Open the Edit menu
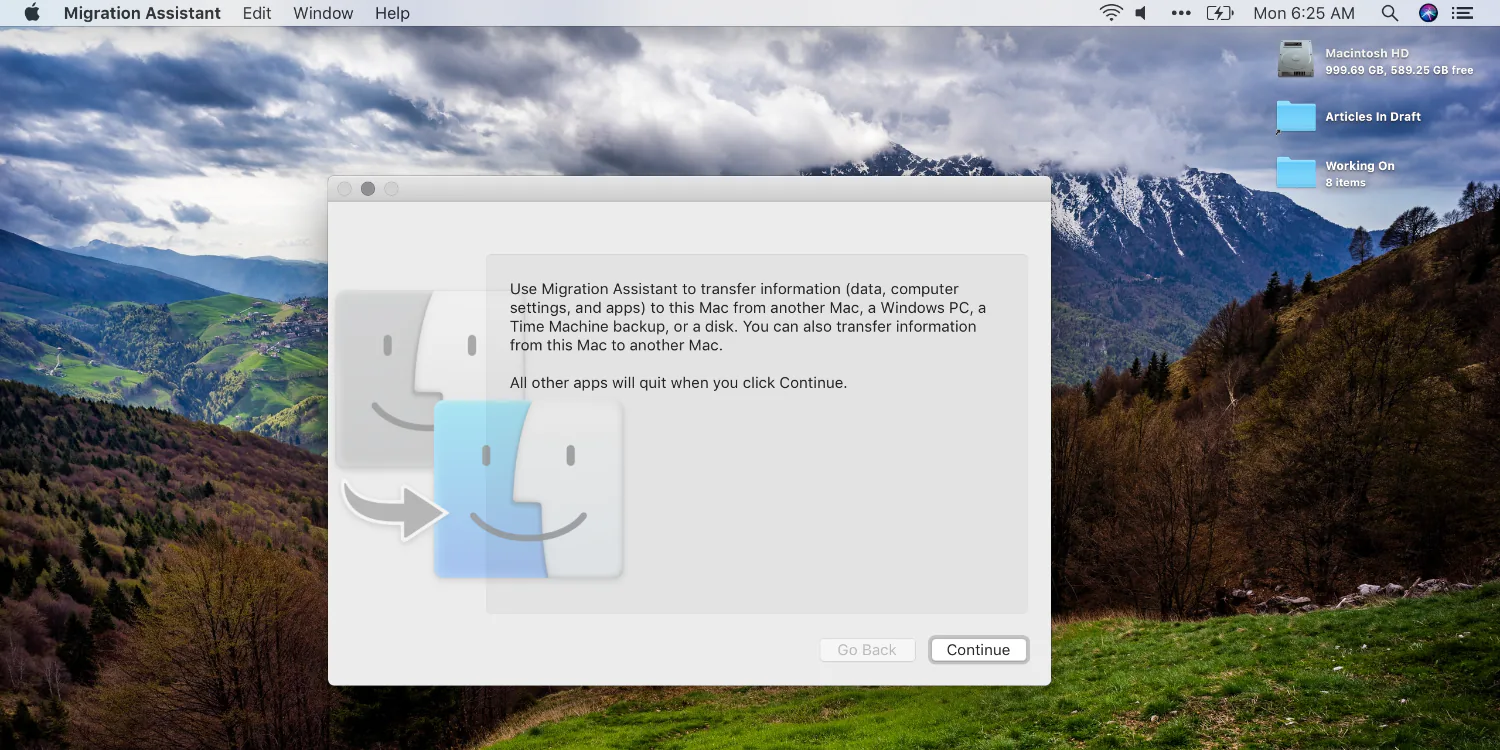Viewport: 1500px width, 750px height. click(257, 13)
